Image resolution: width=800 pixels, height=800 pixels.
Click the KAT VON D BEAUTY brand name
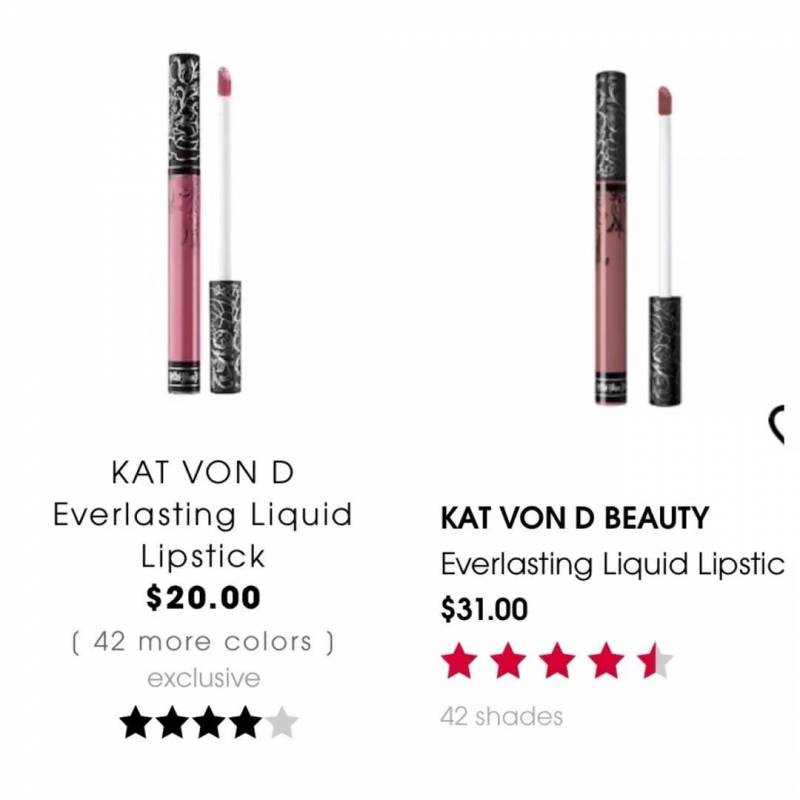(x=575, y=518)
